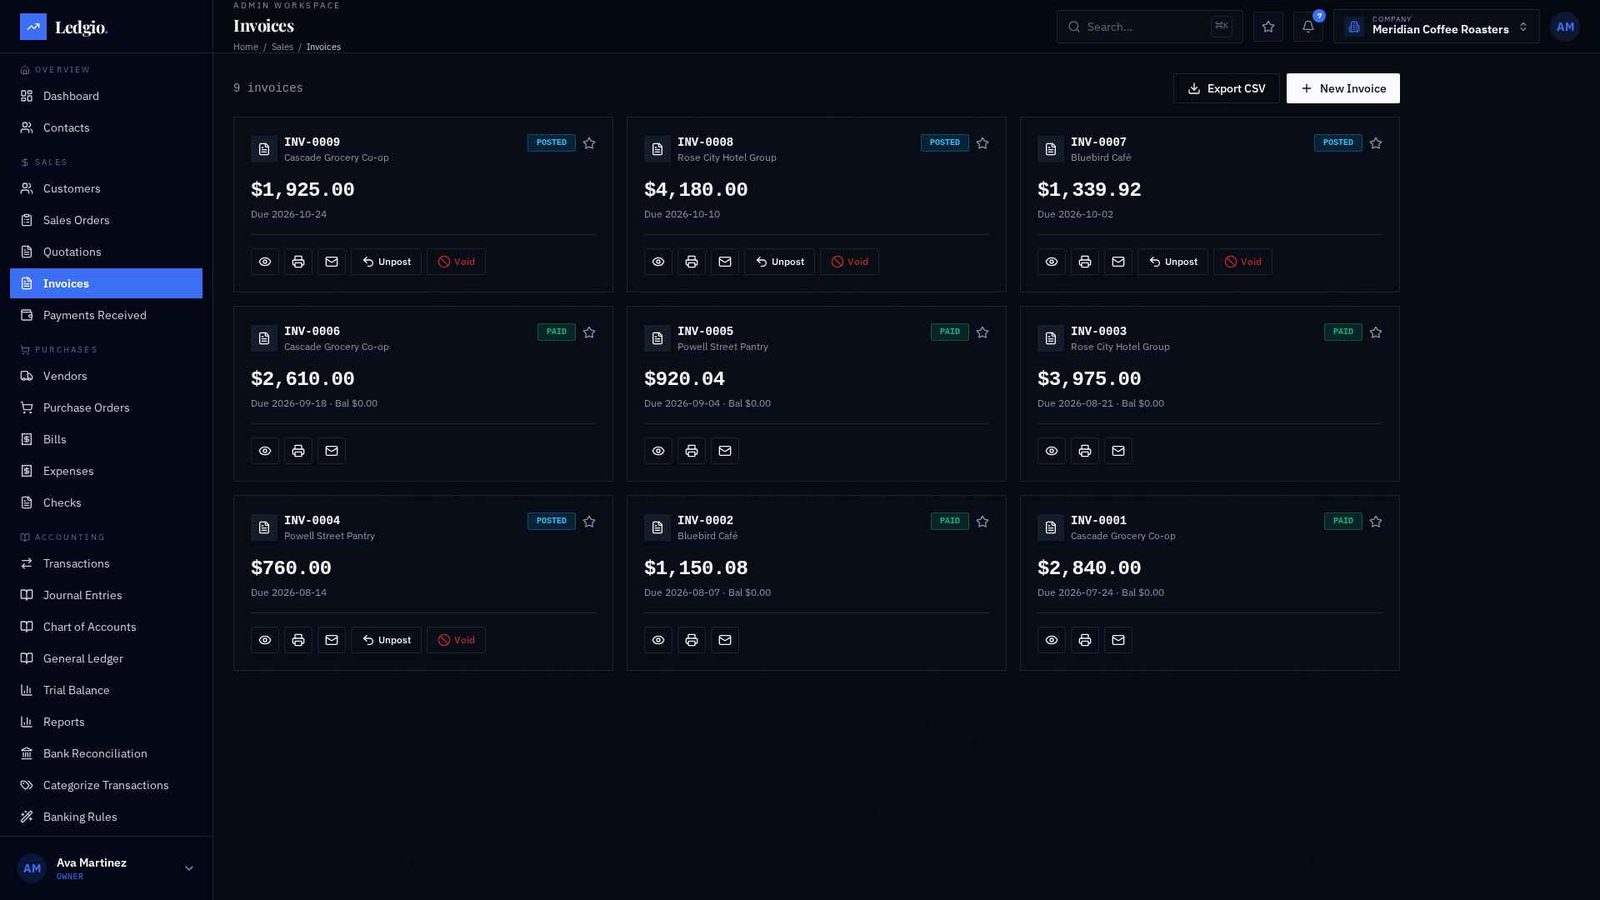Void invoice INV-0008
Image resolution: width=1600 pixels, height=900 pixels.
[x=850, y=262]
